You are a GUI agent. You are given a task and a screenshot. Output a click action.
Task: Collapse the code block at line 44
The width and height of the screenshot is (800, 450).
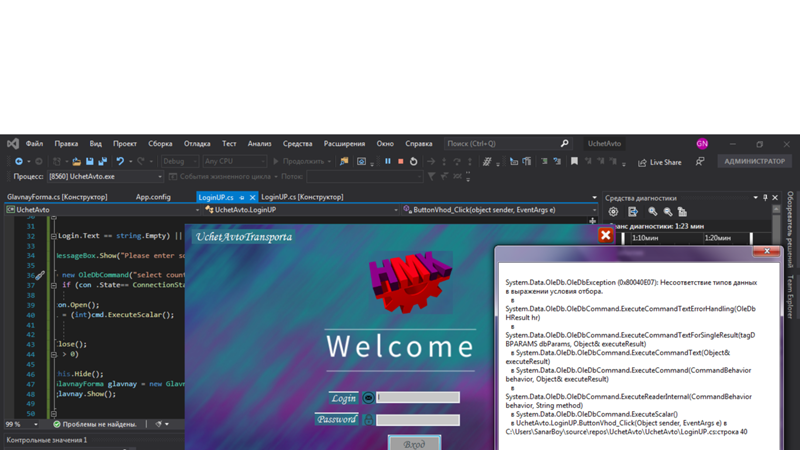click(x=54, y=355)
